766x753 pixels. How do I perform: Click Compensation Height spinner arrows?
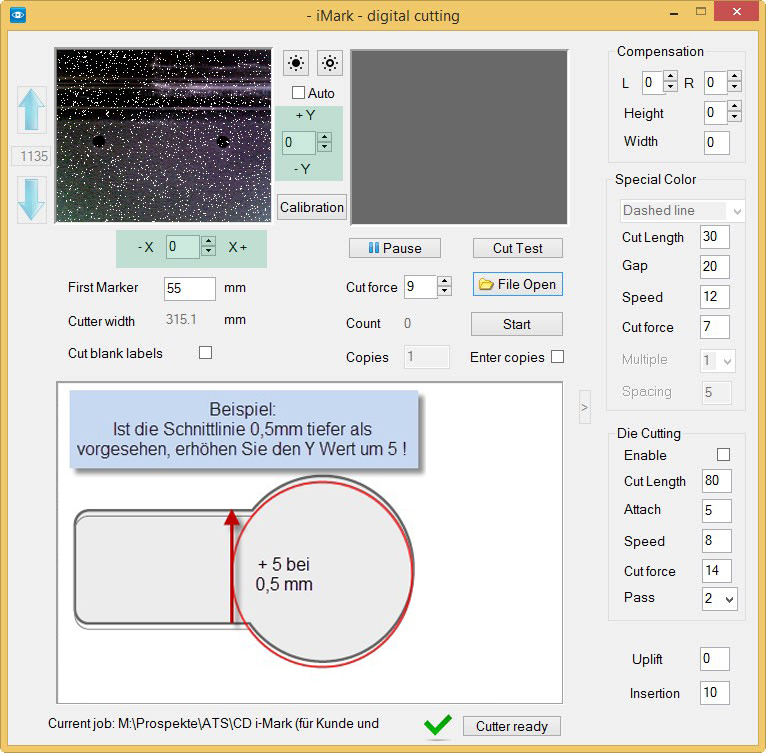point(735,111)
